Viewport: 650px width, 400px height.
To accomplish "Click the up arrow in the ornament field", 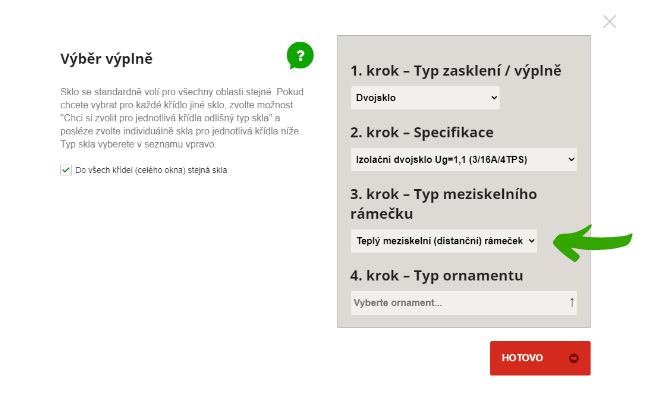I will [572, 302].
